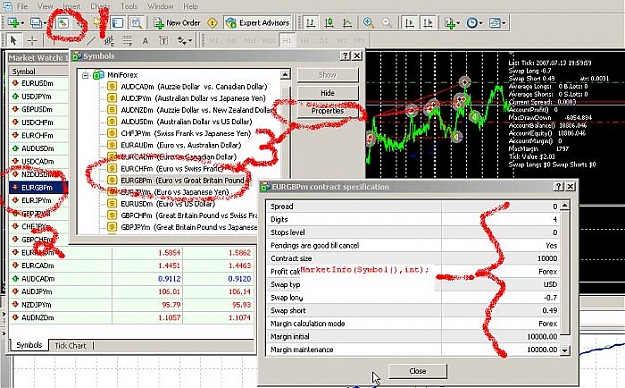Select USDJPYm row in Market Watch

tap(39, 97)
